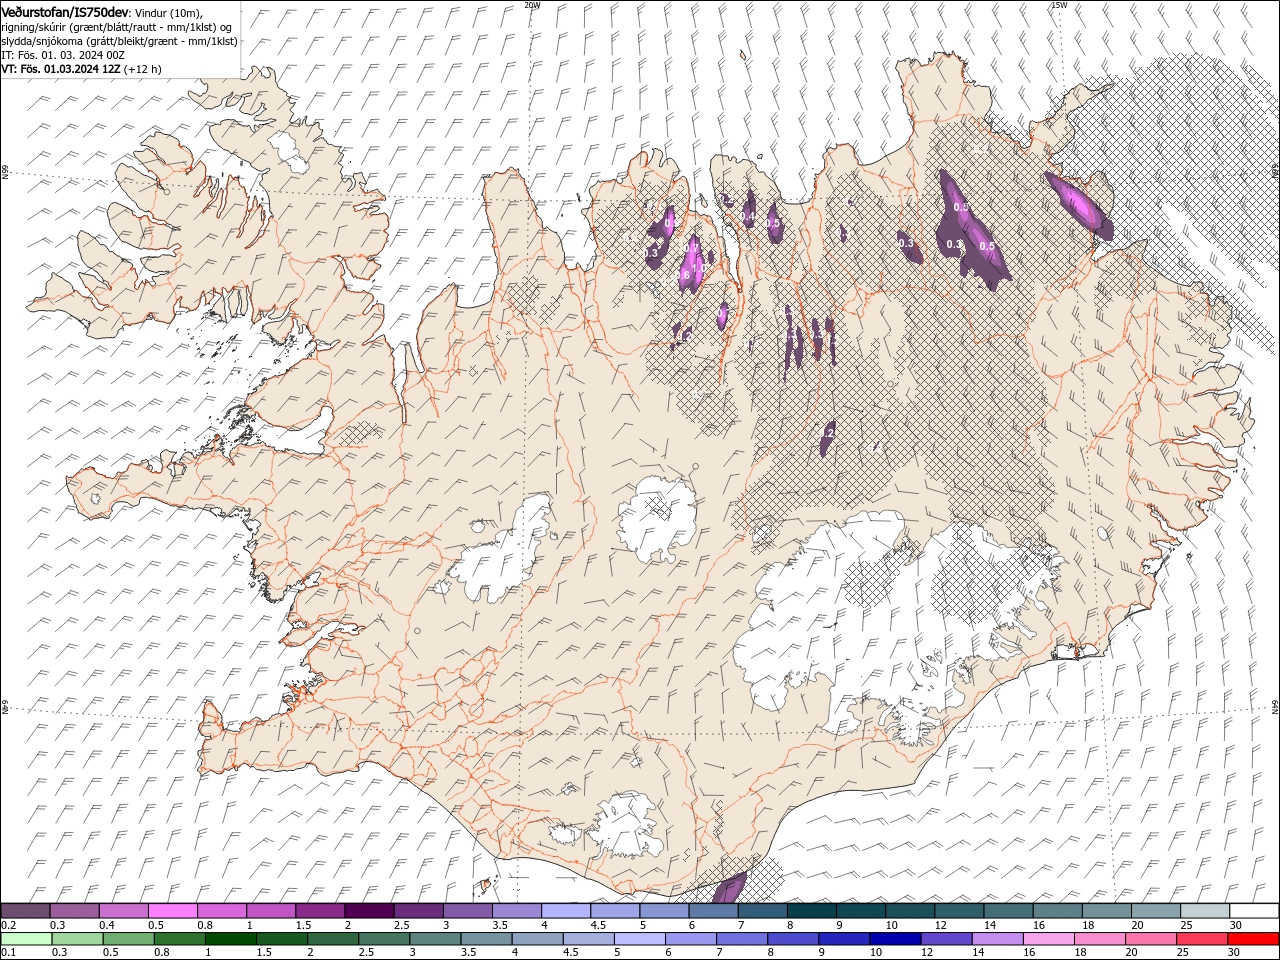Click the 'VT: Fös. 01.03.2024 12Z' line
Image resolution: width=1280 pixels, height=960 pixels.
click(x=61, y=69)
